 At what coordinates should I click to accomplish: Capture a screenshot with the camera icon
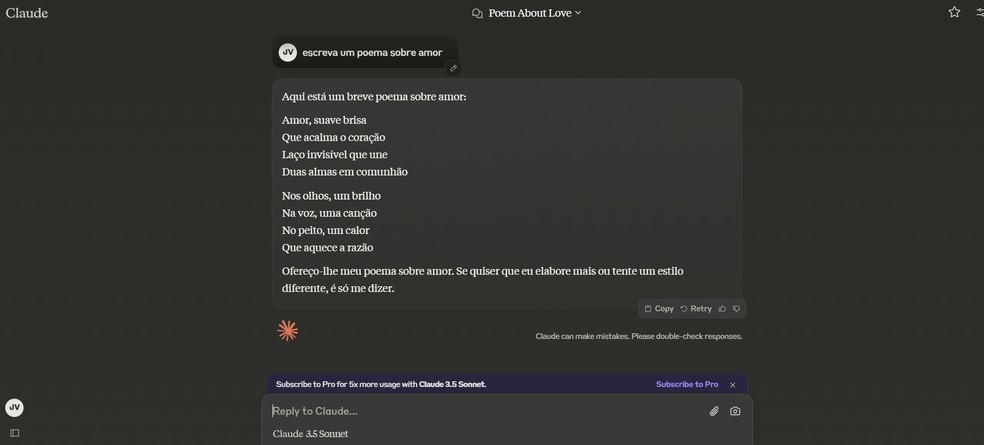click(x=735, y=411)
